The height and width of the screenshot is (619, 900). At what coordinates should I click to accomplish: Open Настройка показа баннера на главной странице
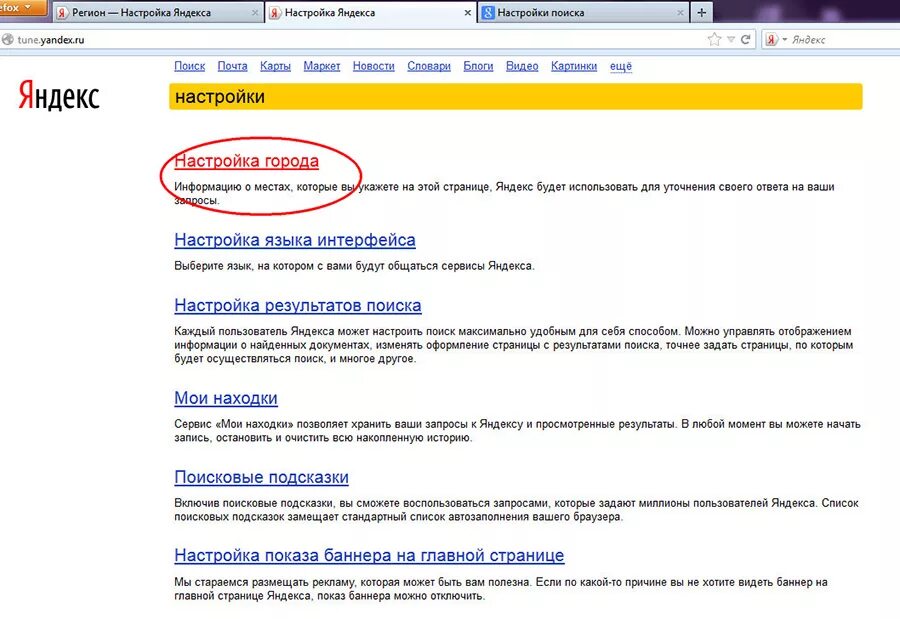[369, 555]
